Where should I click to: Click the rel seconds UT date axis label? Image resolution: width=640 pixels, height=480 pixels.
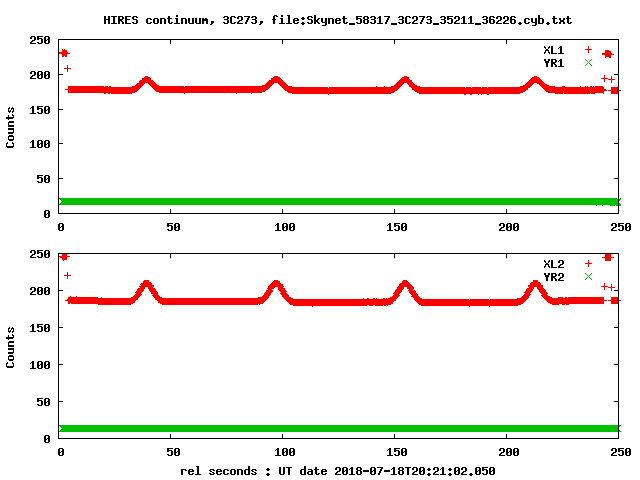tap(338, 471)
